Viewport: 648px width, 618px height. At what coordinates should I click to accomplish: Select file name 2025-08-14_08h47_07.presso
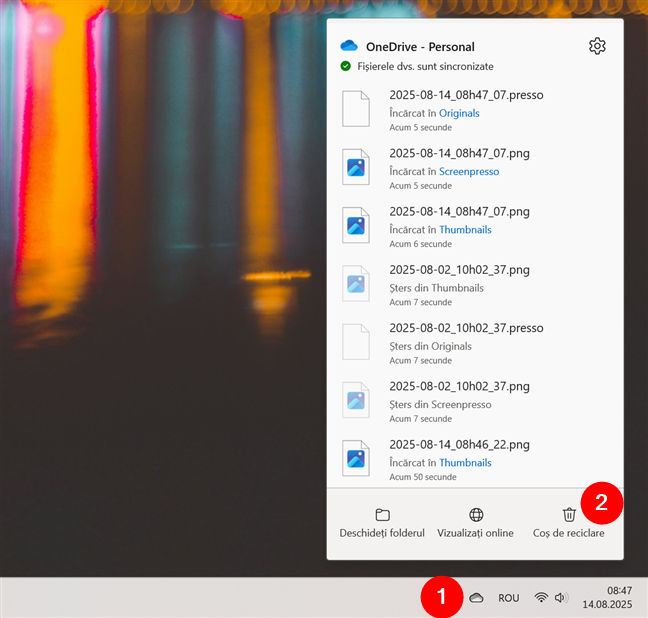point(466,95)
